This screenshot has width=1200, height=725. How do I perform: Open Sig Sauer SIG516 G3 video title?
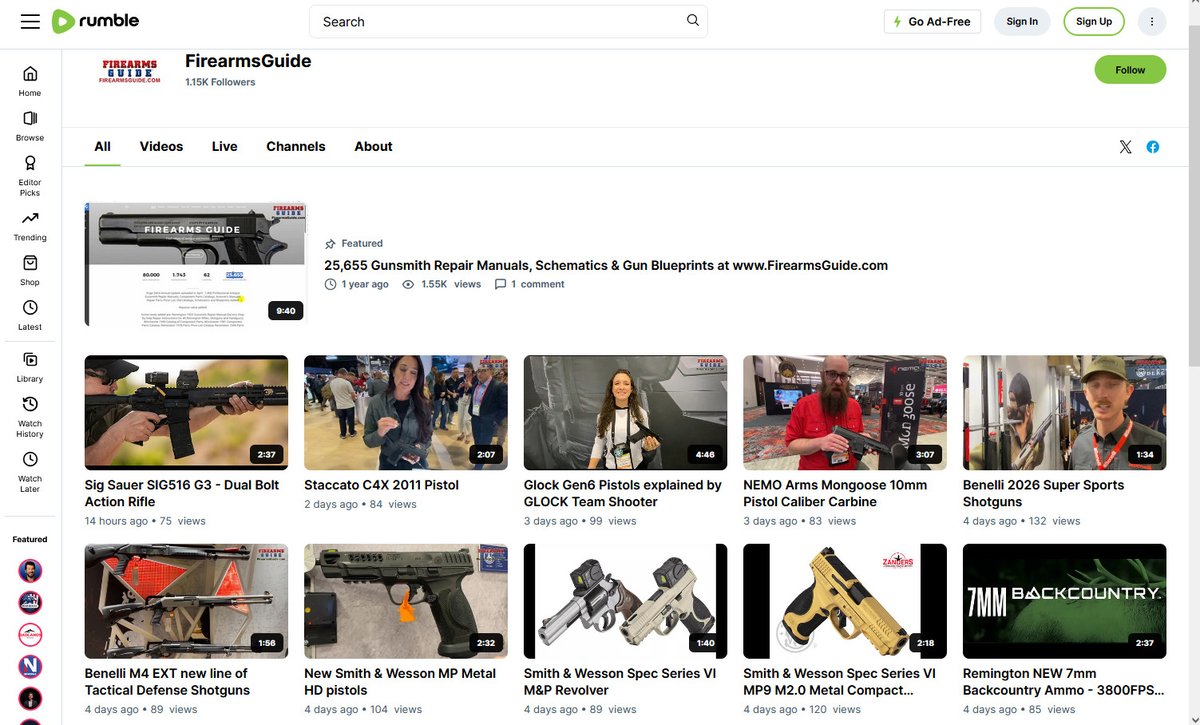pyautogui.click(x=182, y=493)
